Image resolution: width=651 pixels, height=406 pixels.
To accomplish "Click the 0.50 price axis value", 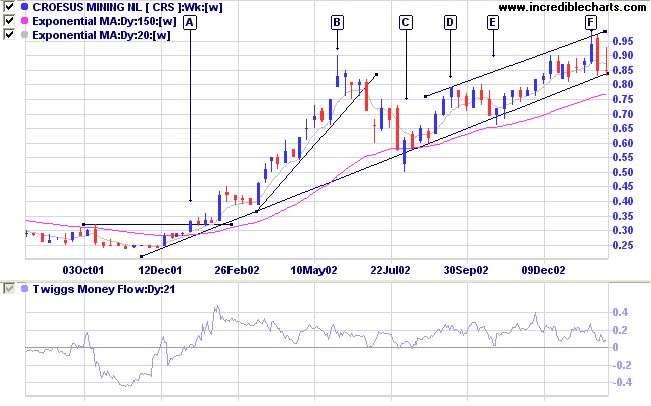I will (x=623, y=172).
